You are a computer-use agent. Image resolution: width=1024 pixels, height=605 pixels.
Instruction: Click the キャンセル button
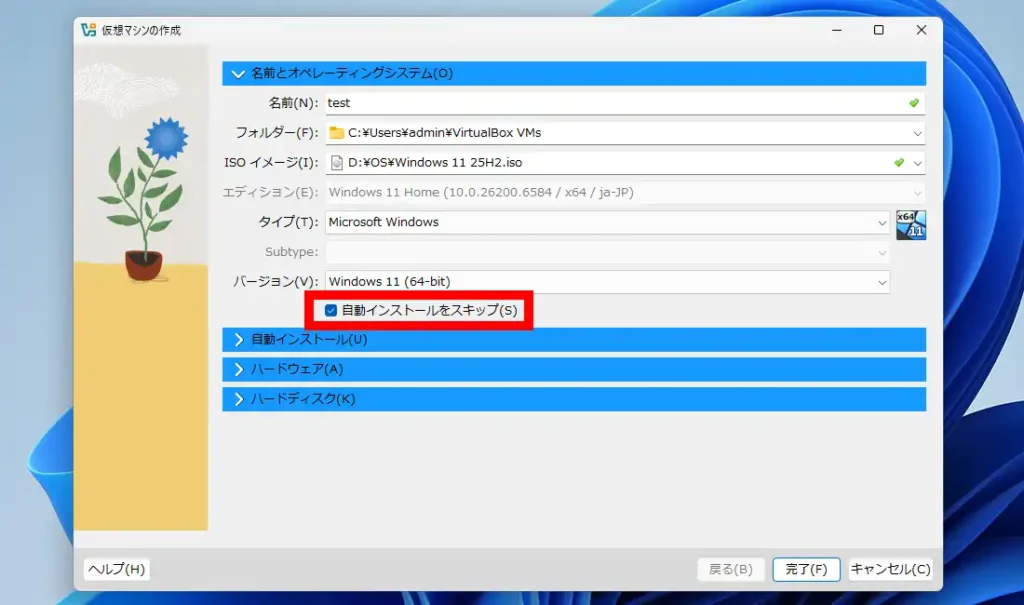[890, 569]
